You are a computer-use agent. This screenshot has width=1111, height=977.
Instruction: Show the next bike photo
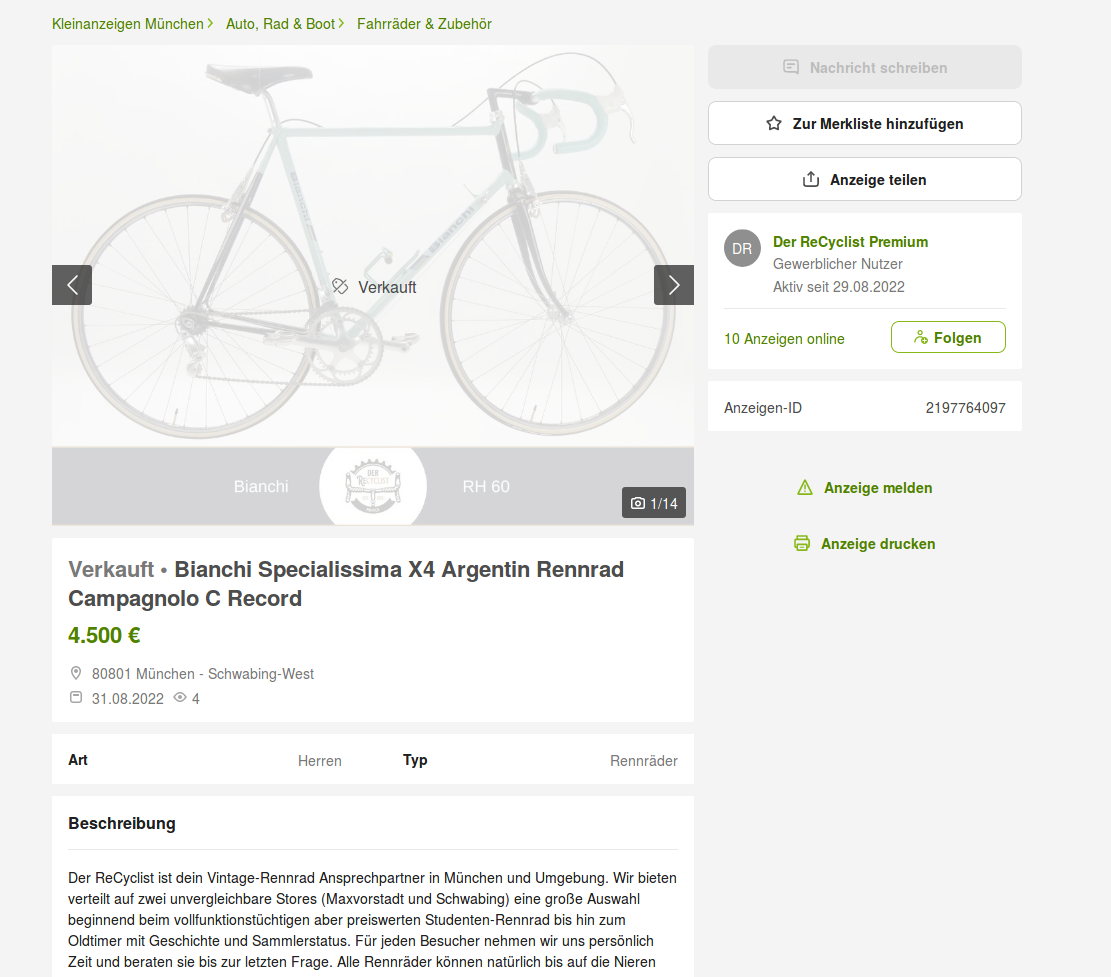point(673,285)
